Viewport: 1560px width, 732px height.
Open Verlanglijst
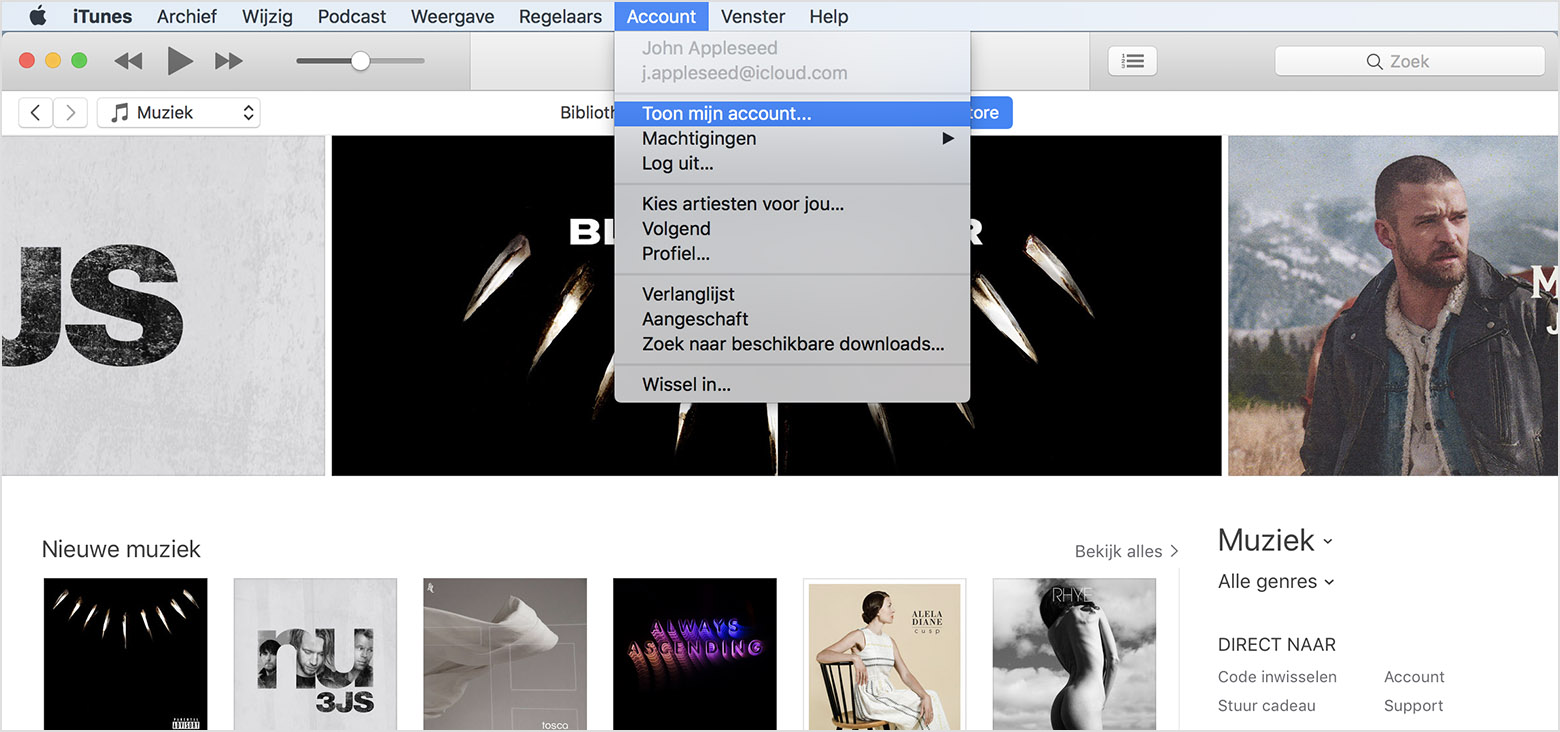coord(792,294)
